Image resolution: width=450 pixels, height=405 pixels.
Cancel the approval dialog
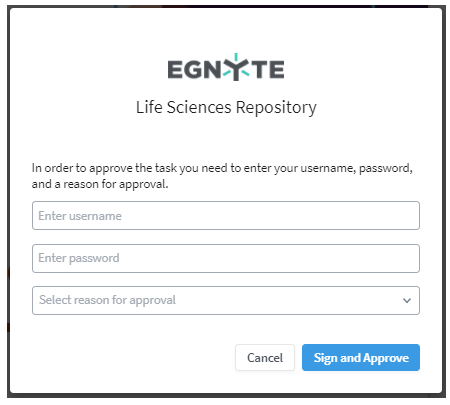coord(265,358)
